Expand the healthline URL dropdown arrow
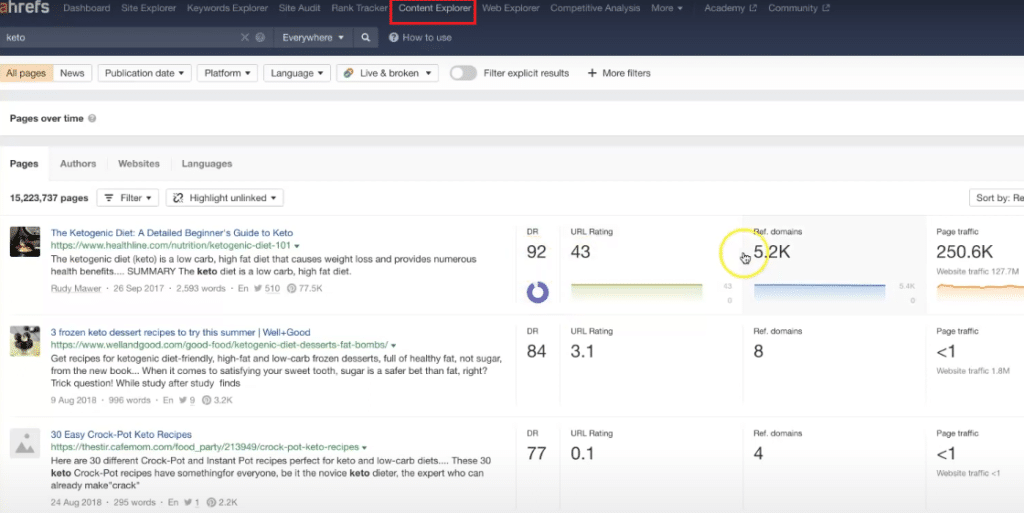 [x=297, y=246]
